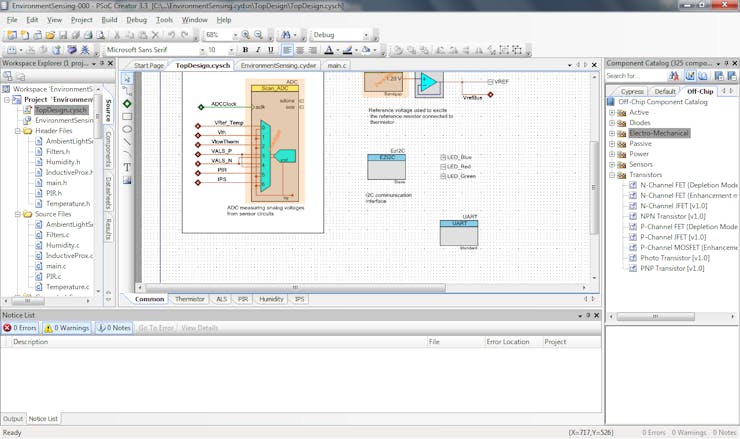740x439 pixels.
Task: Select the wire drawing tool in canvas palette
Action: tap(127, 91)
